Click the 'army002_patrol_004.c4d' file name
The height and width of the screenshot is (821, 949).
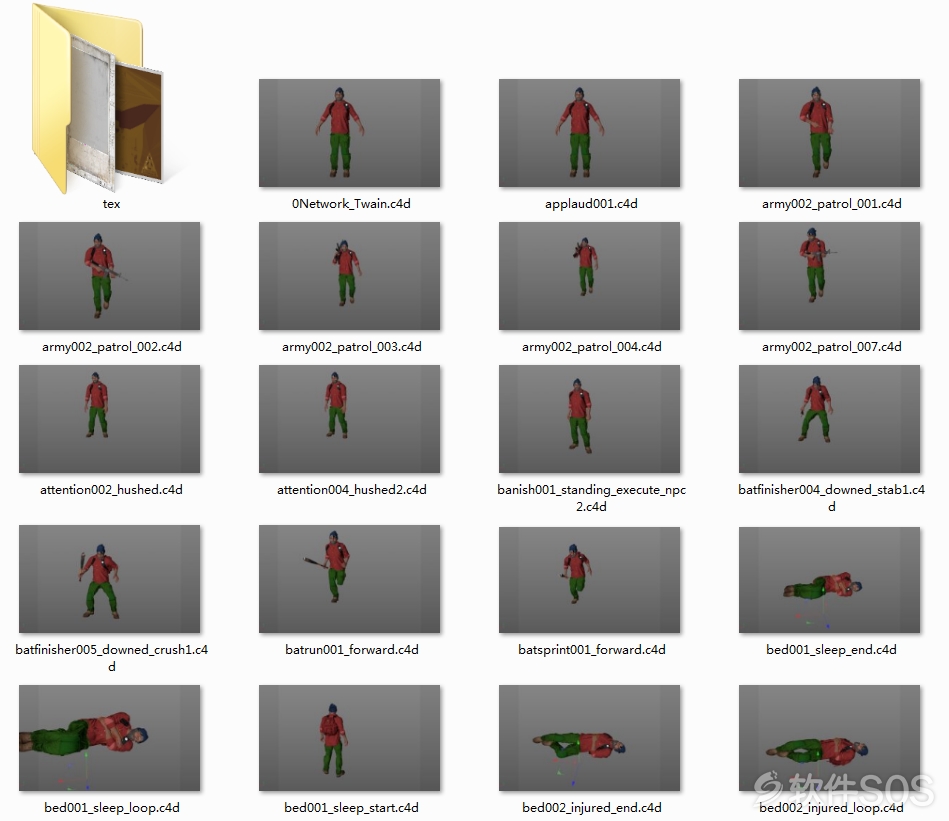tap(591, 347)
